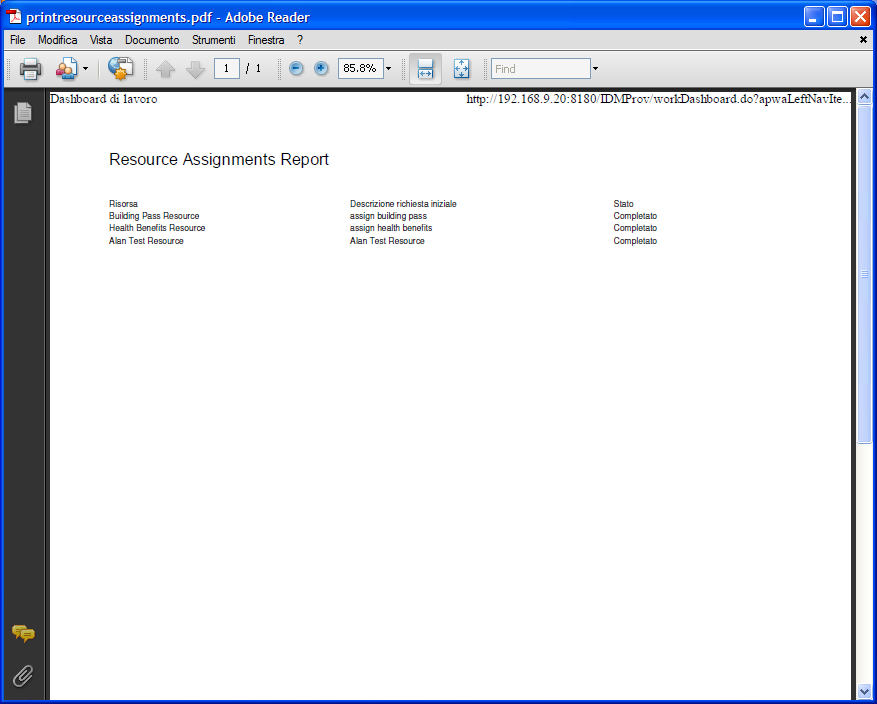Click the web conference globe icon
877x704 pixels.
120,69
